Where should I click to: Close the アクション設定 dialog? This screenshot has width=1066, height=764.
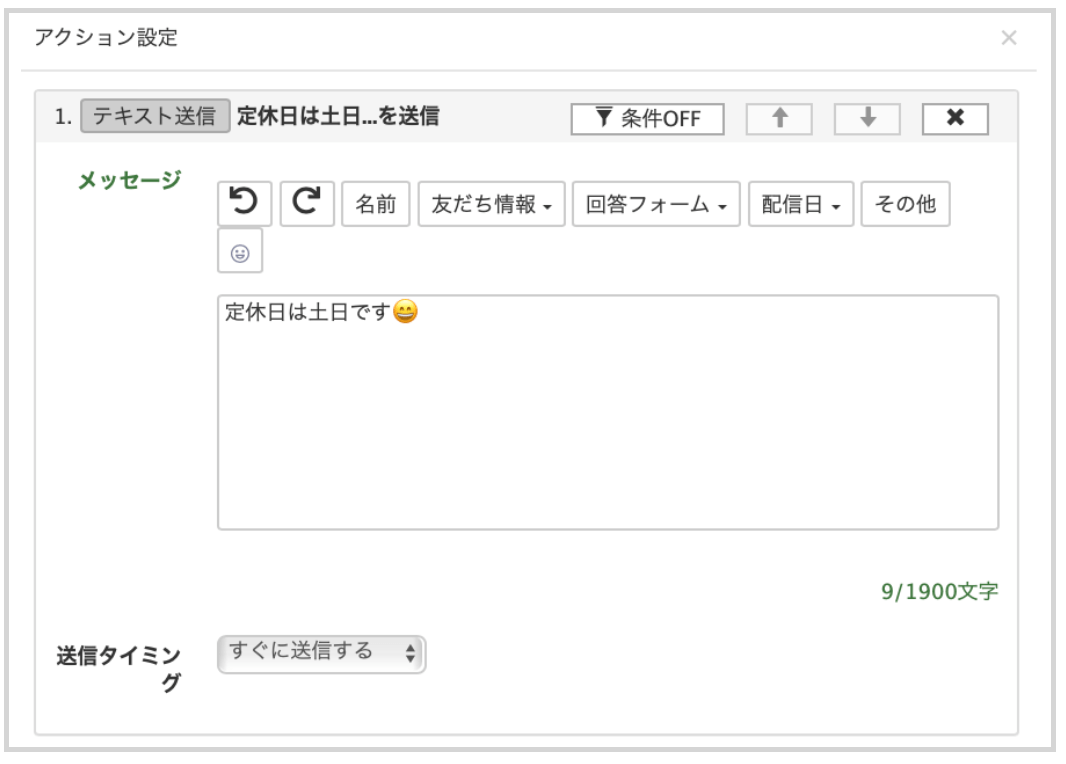point(1008,38)
